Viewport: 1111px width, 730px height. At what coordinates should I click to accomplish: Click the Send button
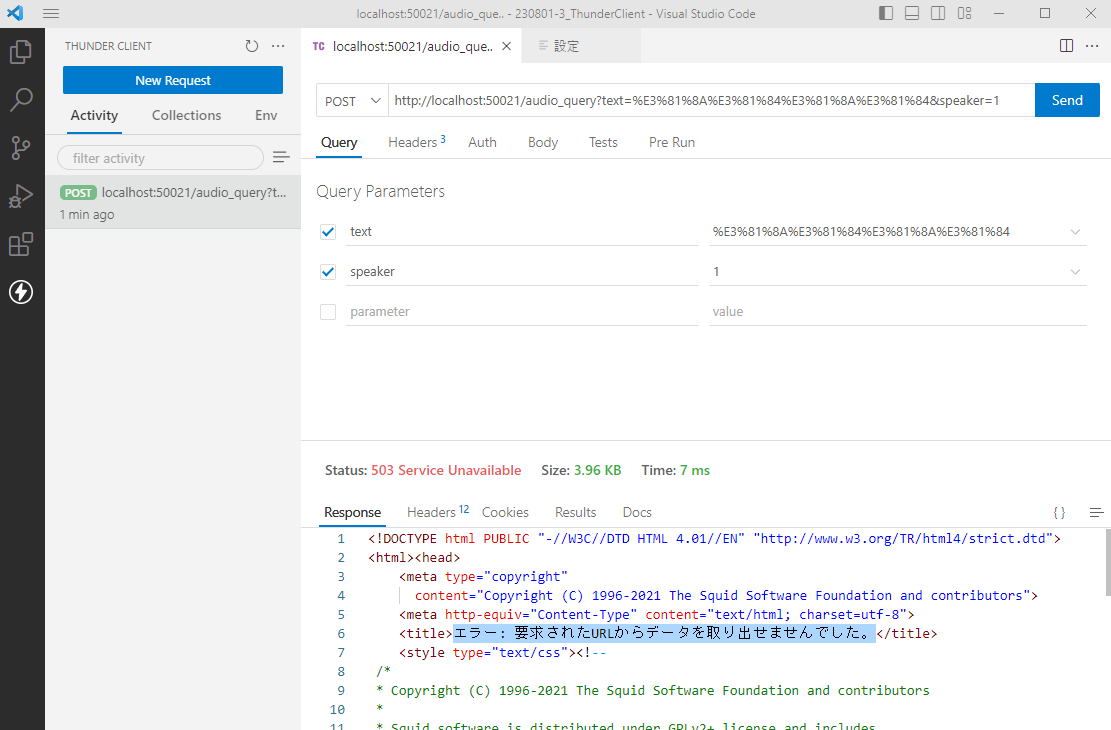[1067, 101]
